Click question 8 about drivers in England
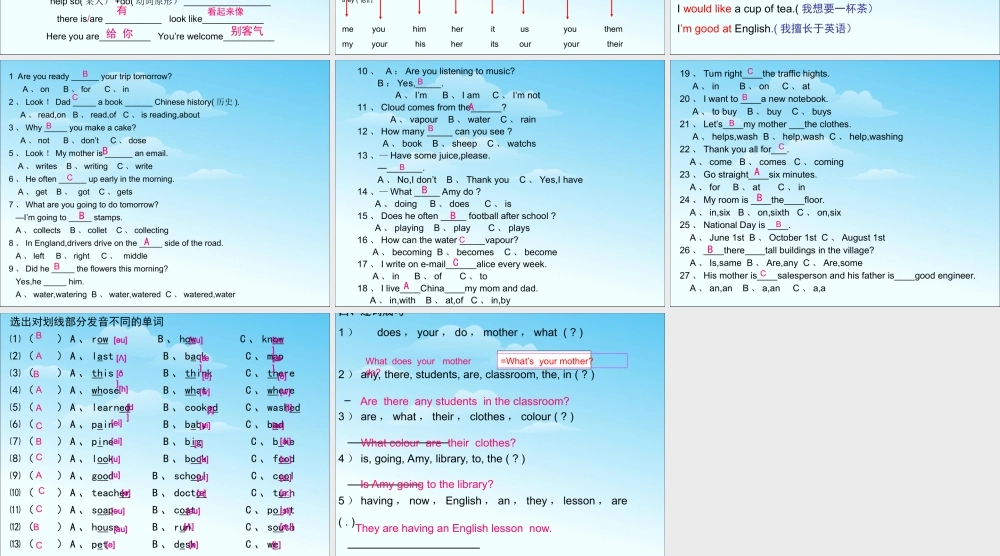Screen dimensions: 1000x556 coord(116,243)
